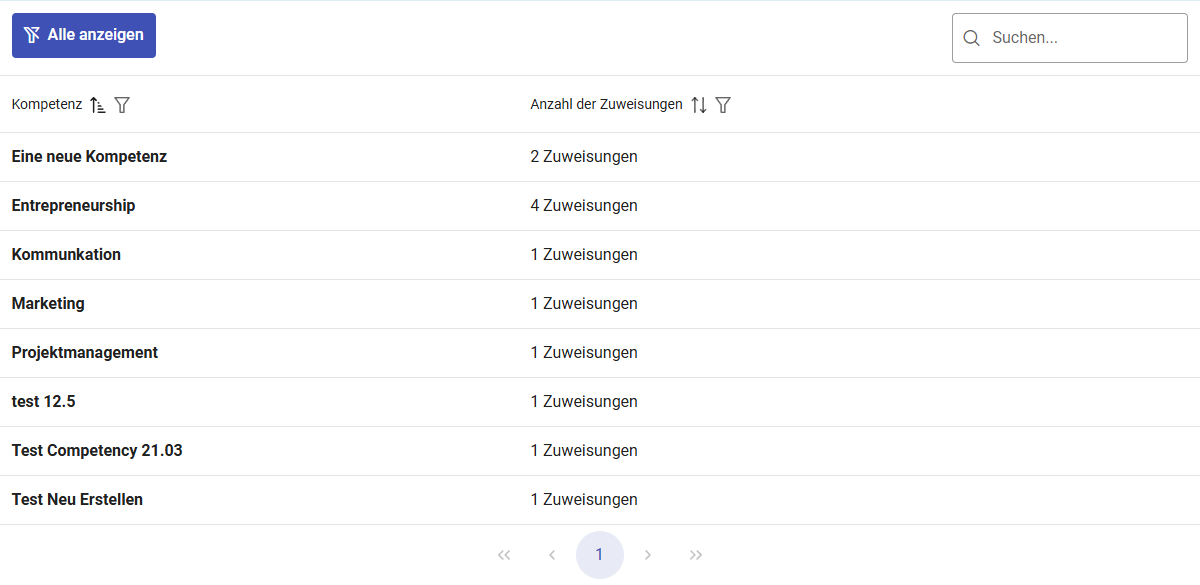Click the Test Competency 21.03 row

click(97, 451)
